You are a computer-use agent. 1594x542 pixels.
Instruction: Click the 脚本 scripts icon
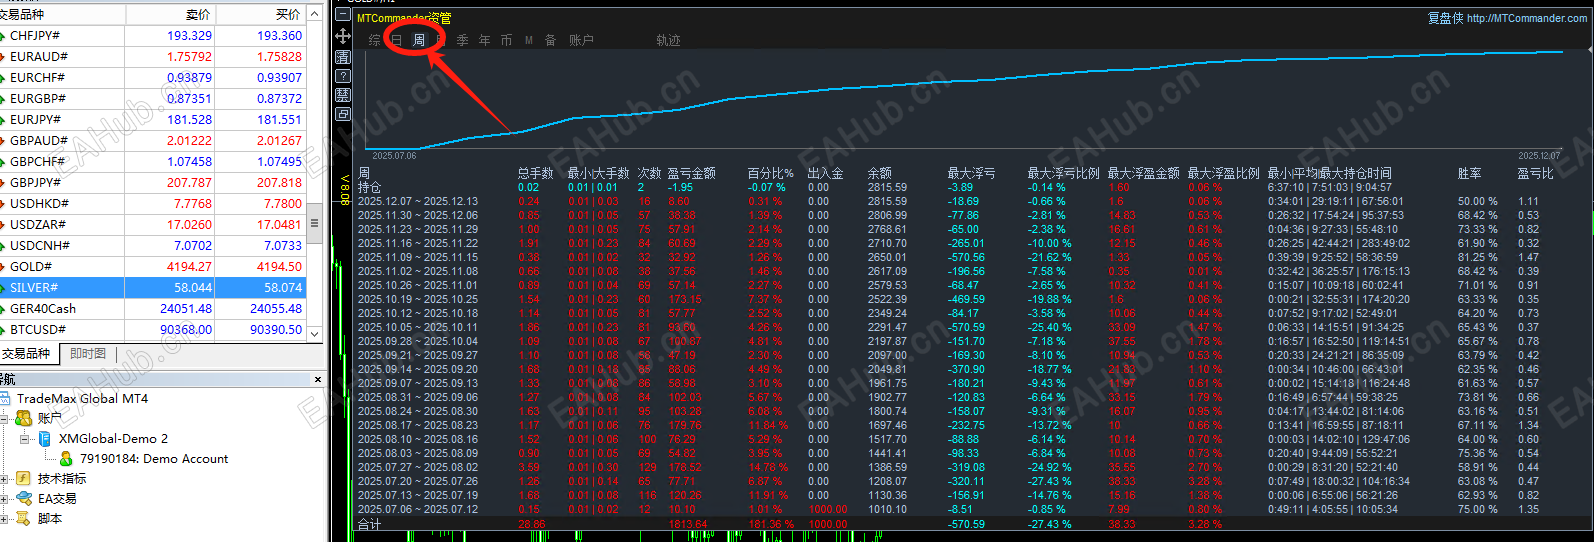24,518
